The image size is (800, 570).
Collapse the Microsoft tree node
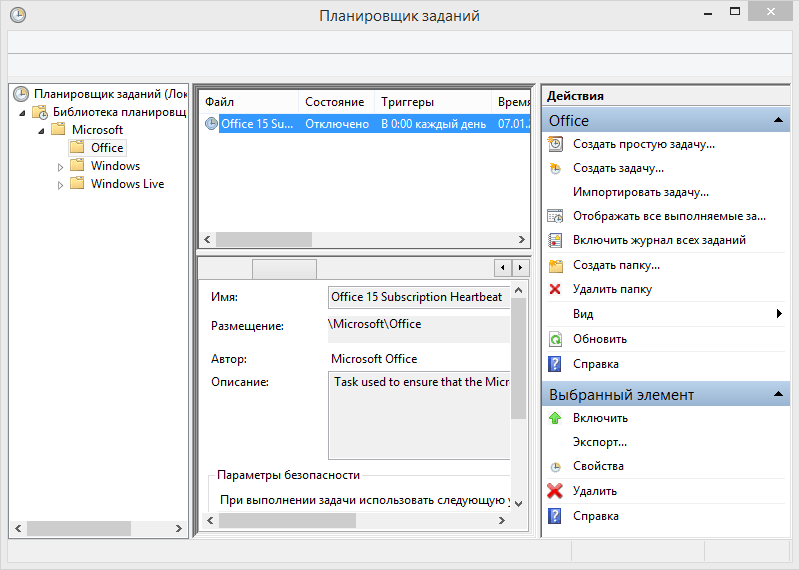[42, 131]
